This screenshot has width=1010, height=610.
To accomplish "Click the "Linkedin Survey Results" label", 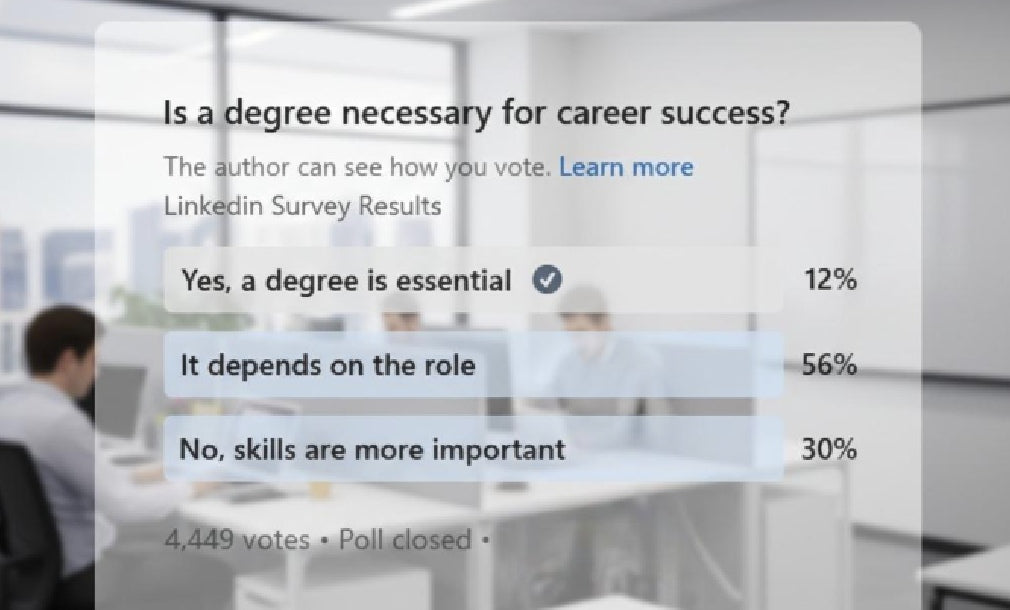I will (x=302, y=207).
